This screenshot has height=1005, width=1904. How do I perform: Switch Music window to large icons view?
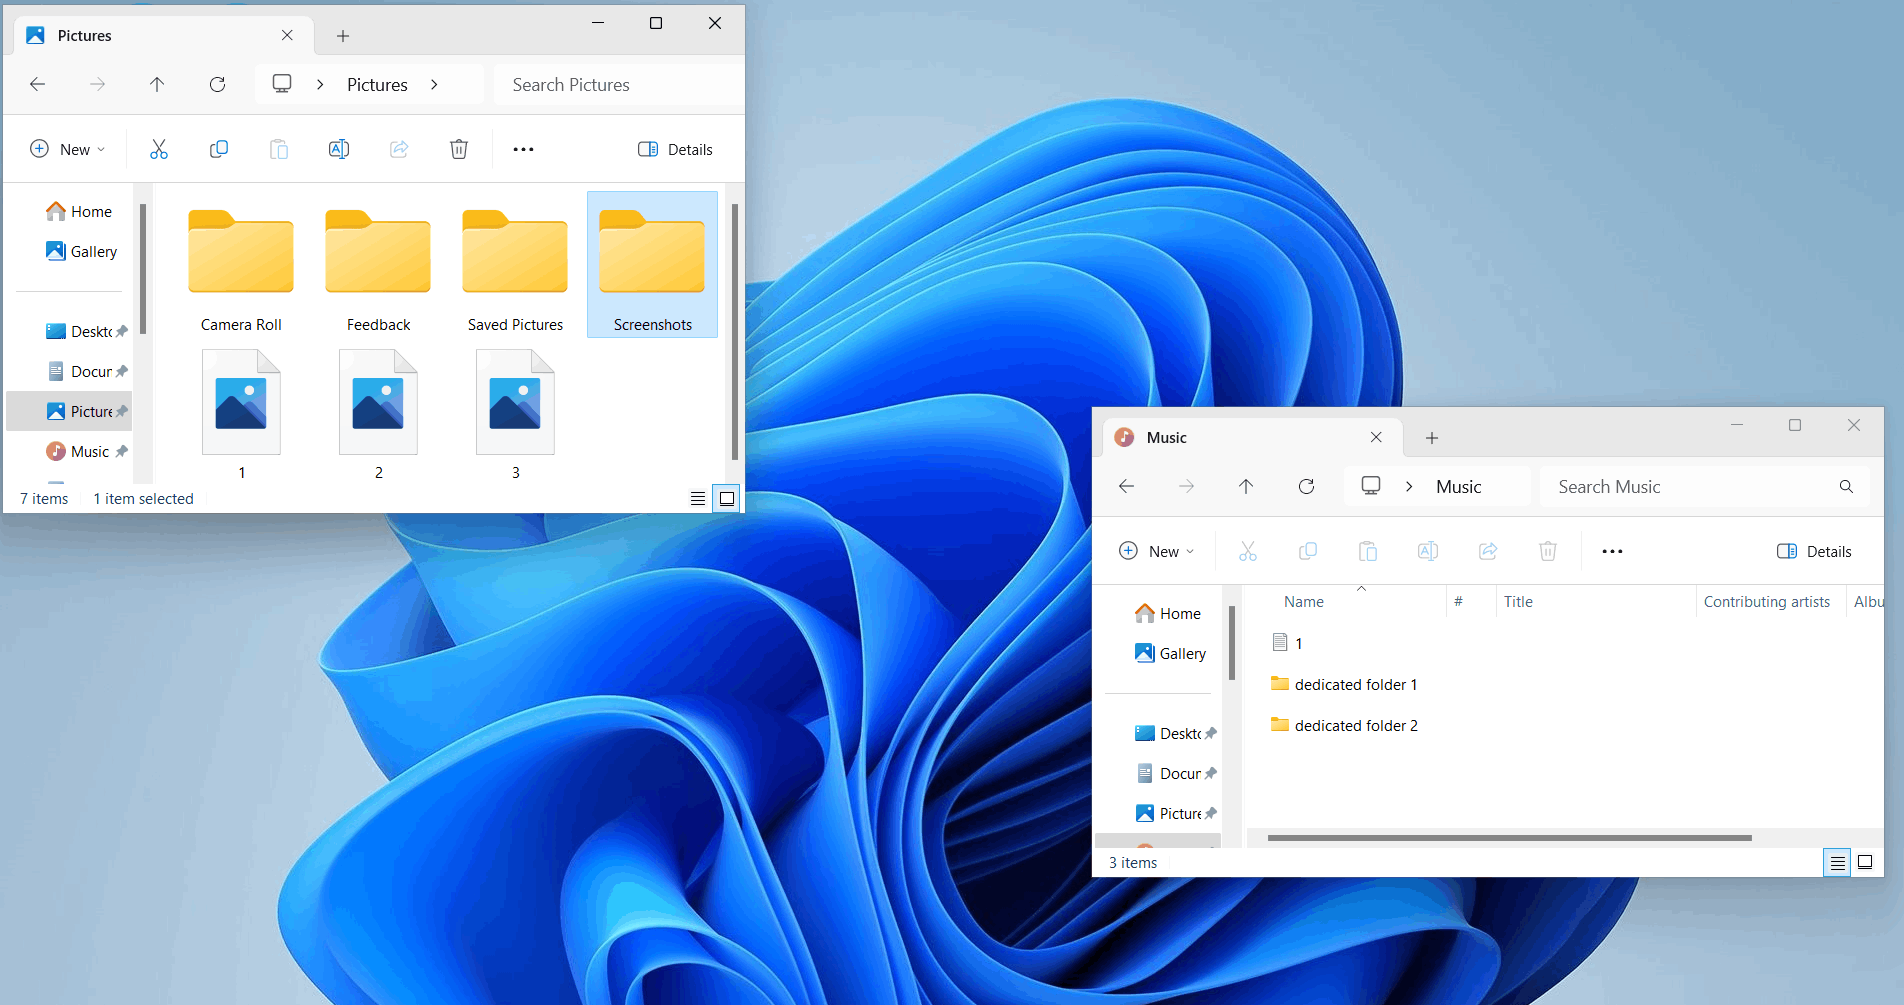1865,862
